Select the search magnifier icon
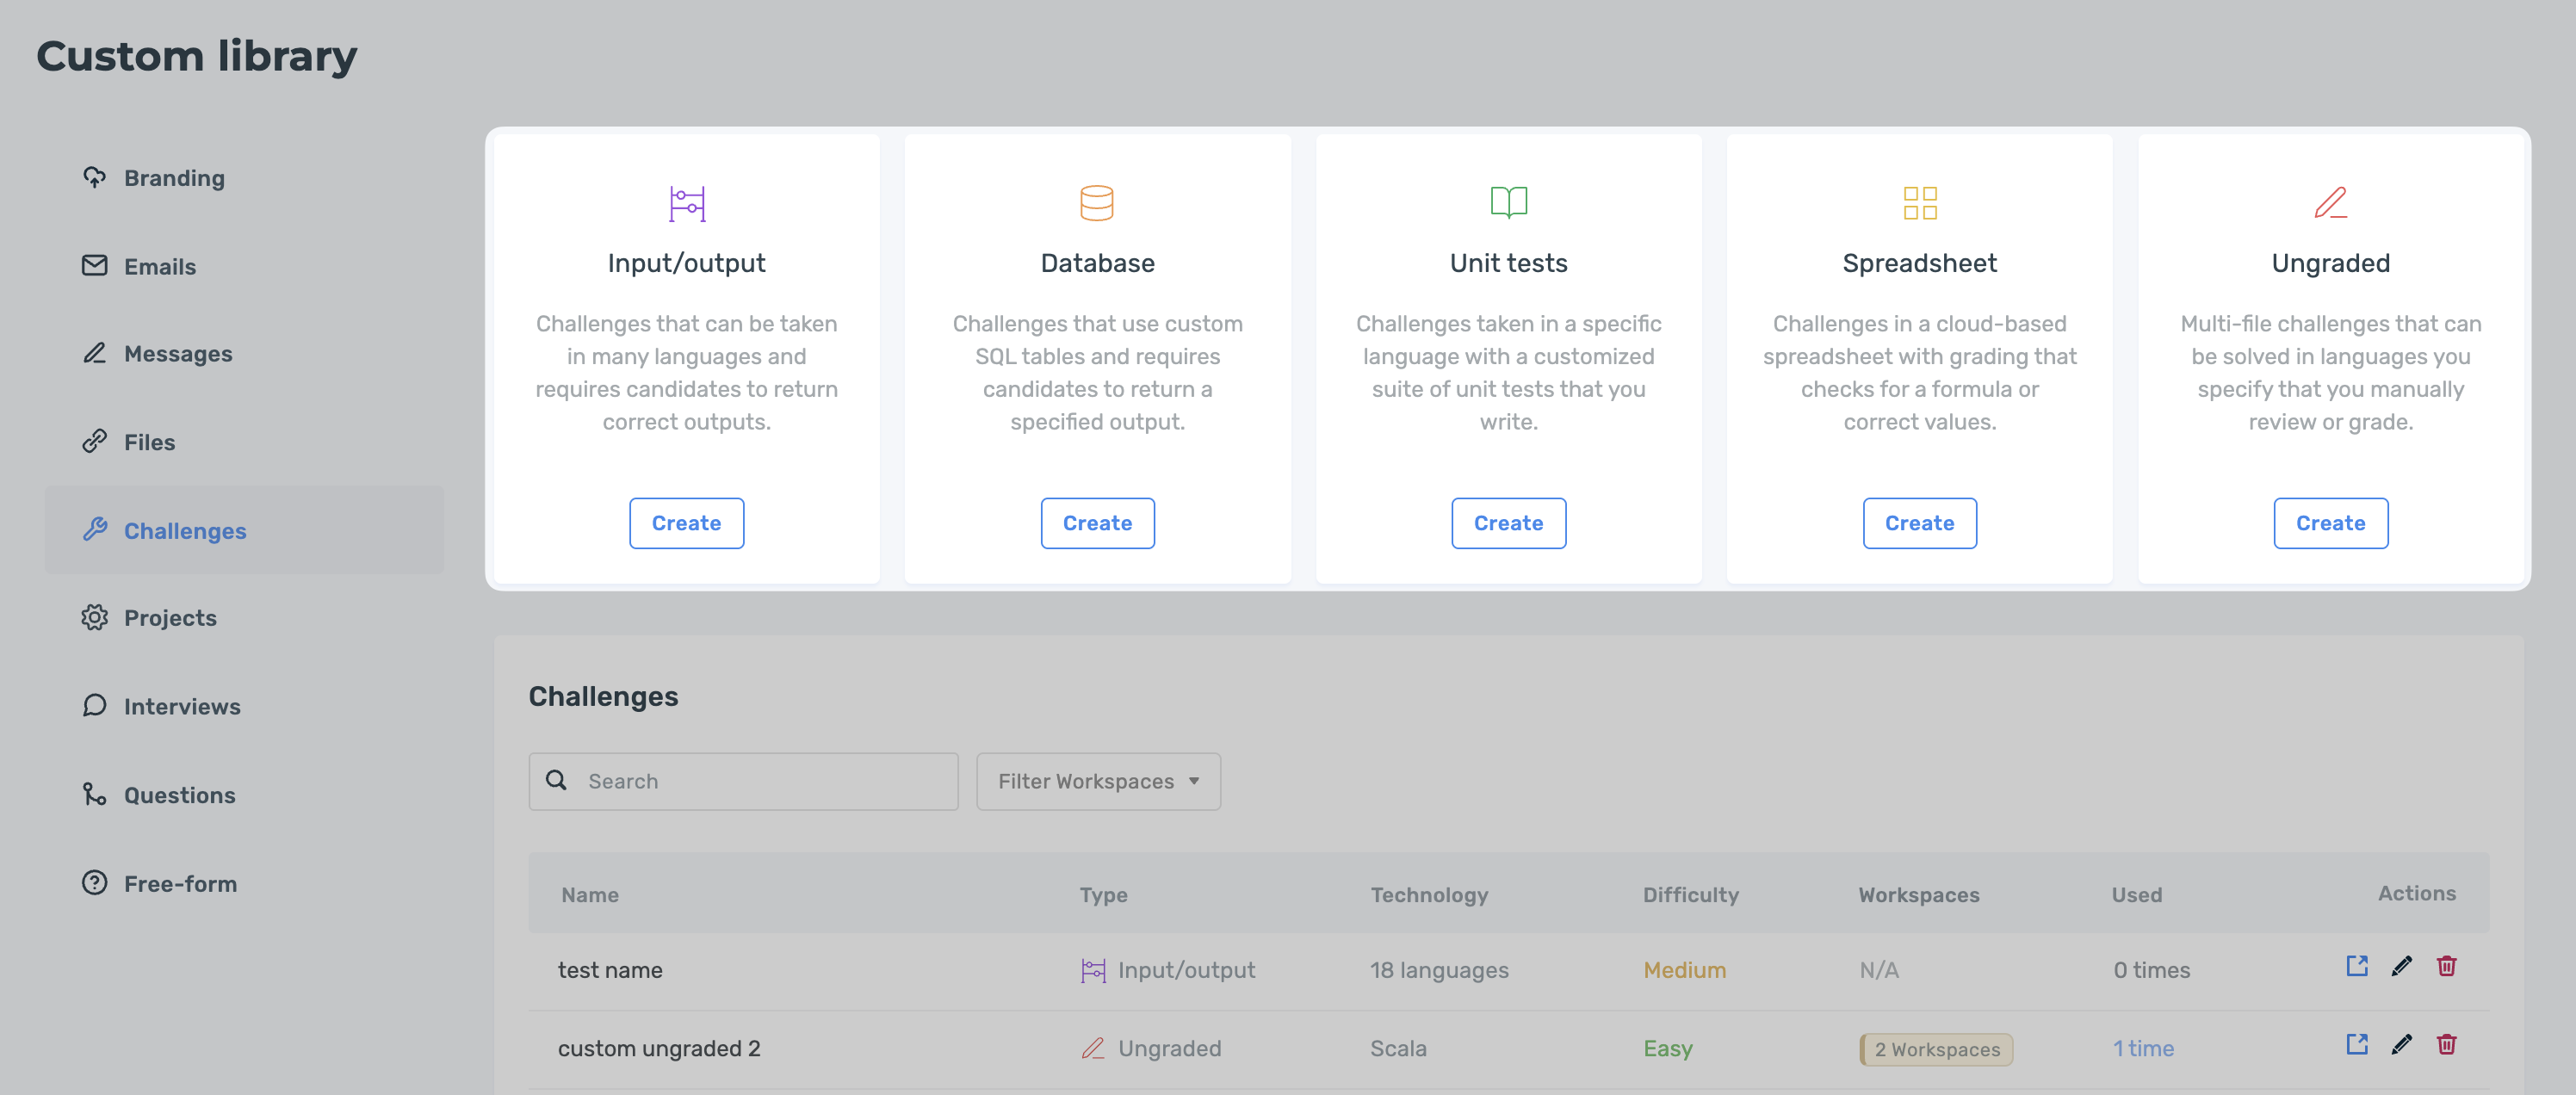The width and height of the screenshot is (2576, 1095). (x=557, y=780)
